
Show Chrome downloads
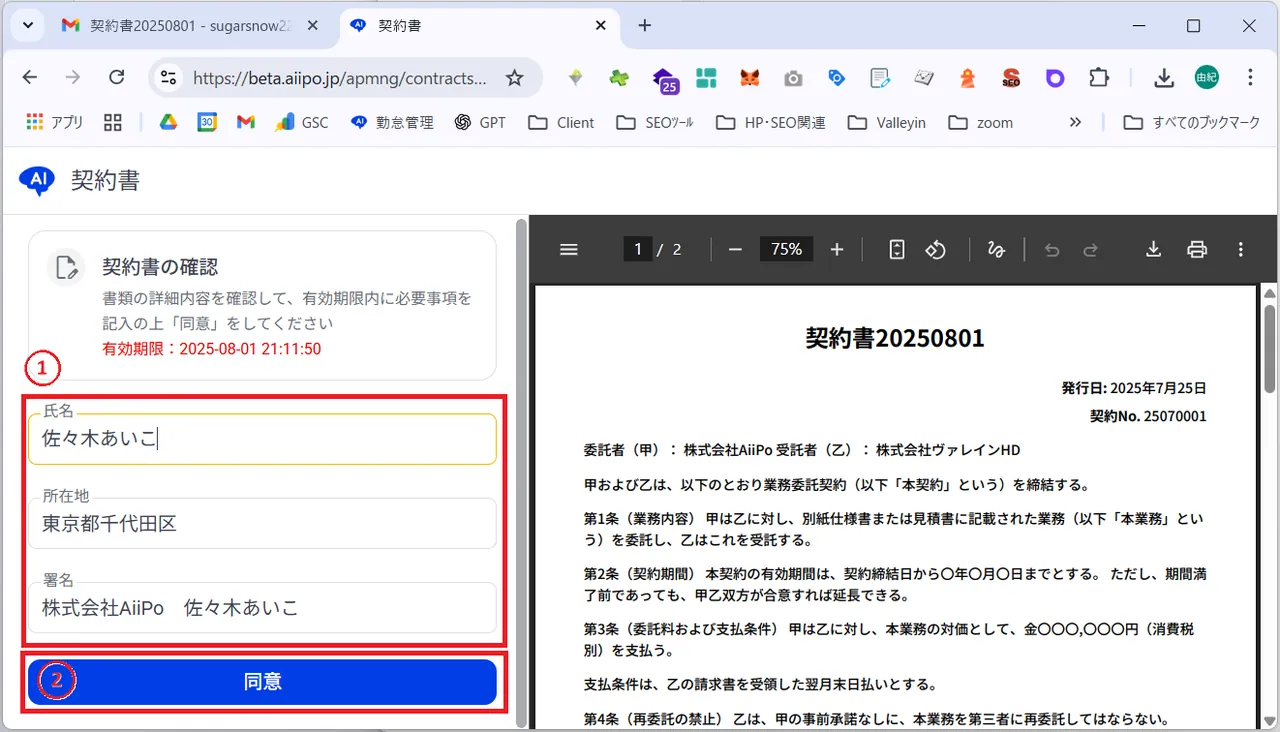click(1163, 78)
